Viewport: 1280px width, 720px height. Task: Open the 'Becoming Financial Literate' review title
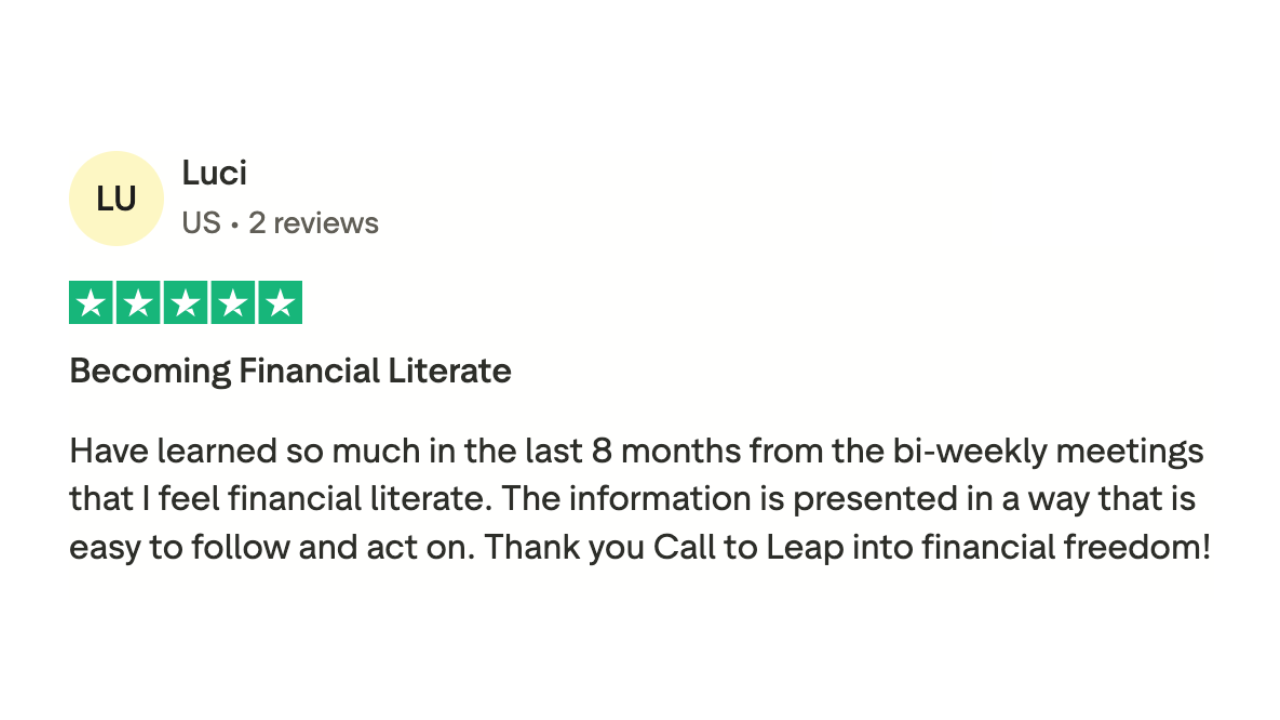point(290,371)
